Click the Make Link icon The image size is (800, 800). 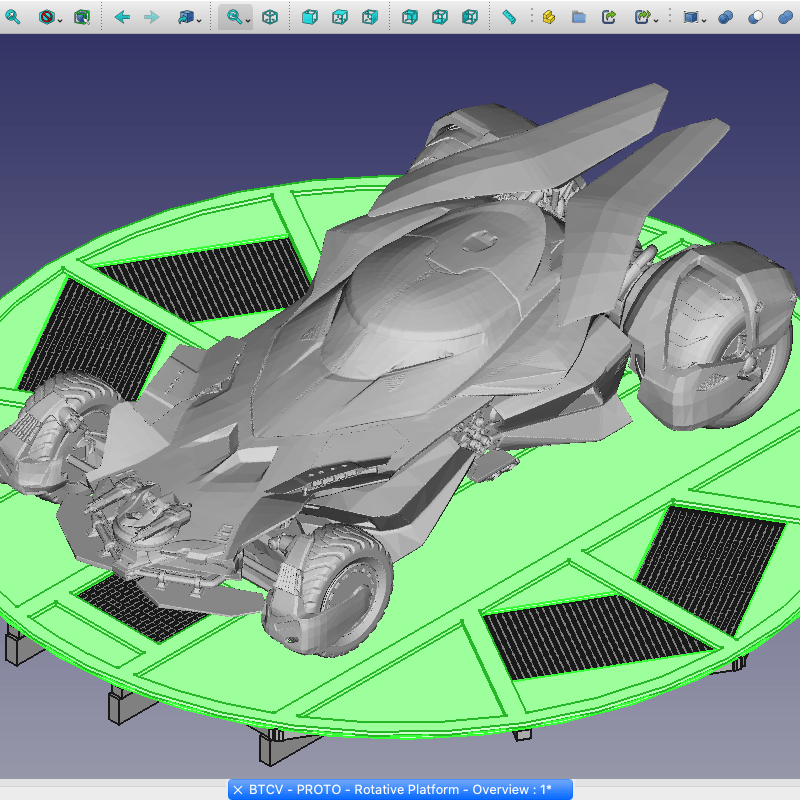pos(610,17)
